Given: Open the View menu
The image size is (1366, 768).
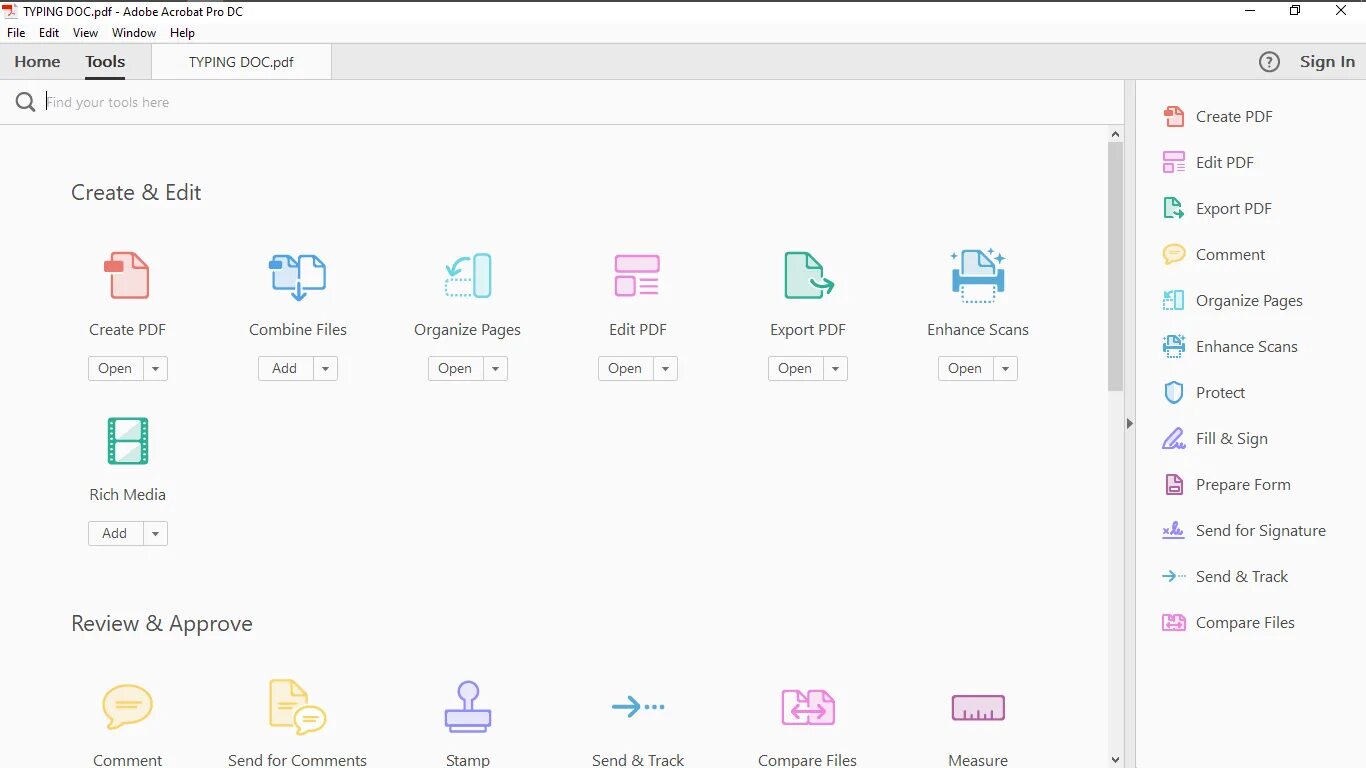Looking at the screenshot, I should (86, 33).
